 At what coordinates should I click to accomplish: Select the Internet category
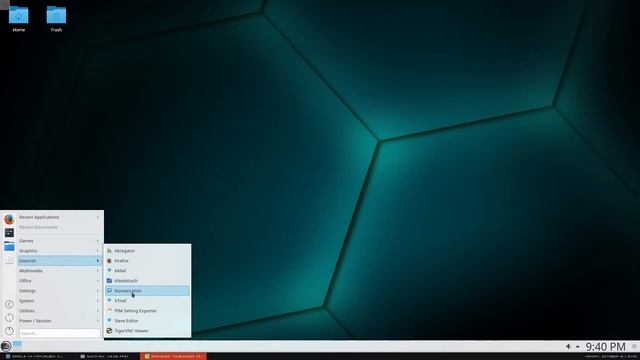(60, 261)
